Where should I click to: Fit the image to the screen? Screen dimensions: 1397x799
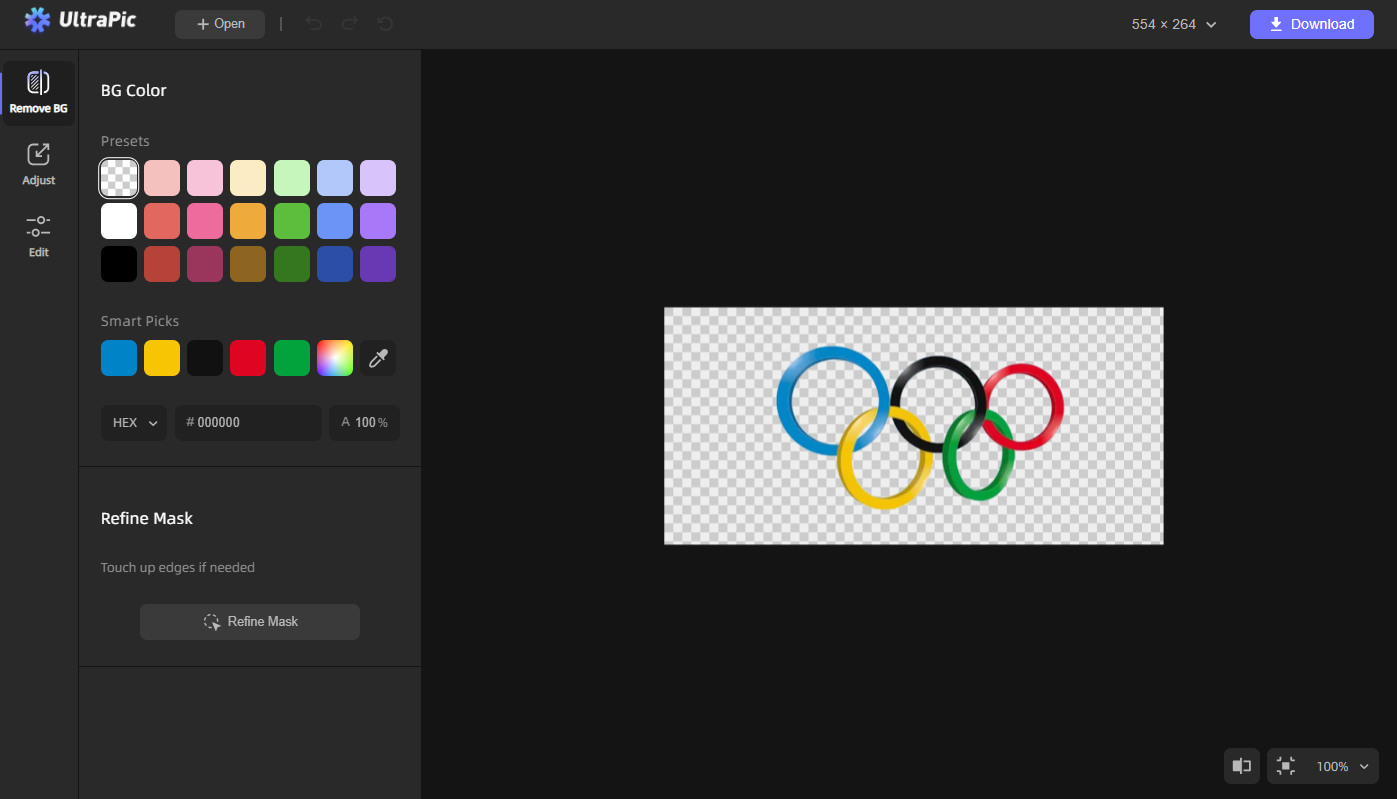point(1286,766)
